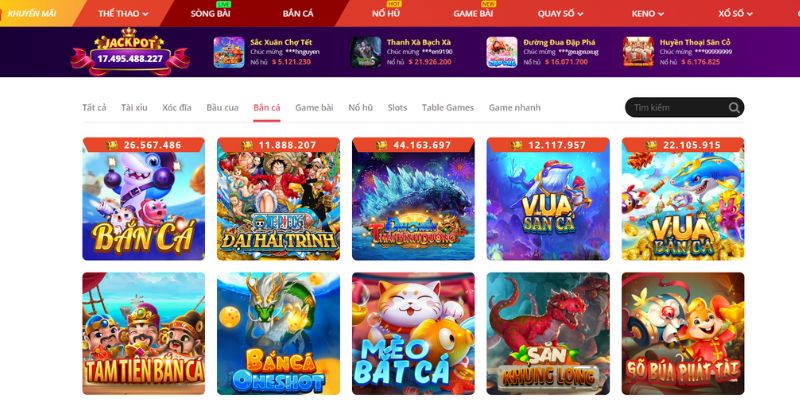Screen dimensions: 800x400
Task: Open the Huyền Thoại Săn Cỏ game icon
Action: tap(638, 52)
